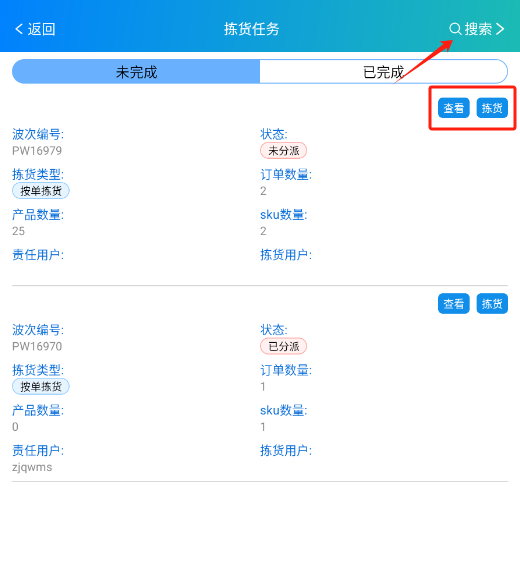The width and height of the screenshot is (520, 571).
Task: Click 查看 button for wave PW16979
Action: (454, 108)
